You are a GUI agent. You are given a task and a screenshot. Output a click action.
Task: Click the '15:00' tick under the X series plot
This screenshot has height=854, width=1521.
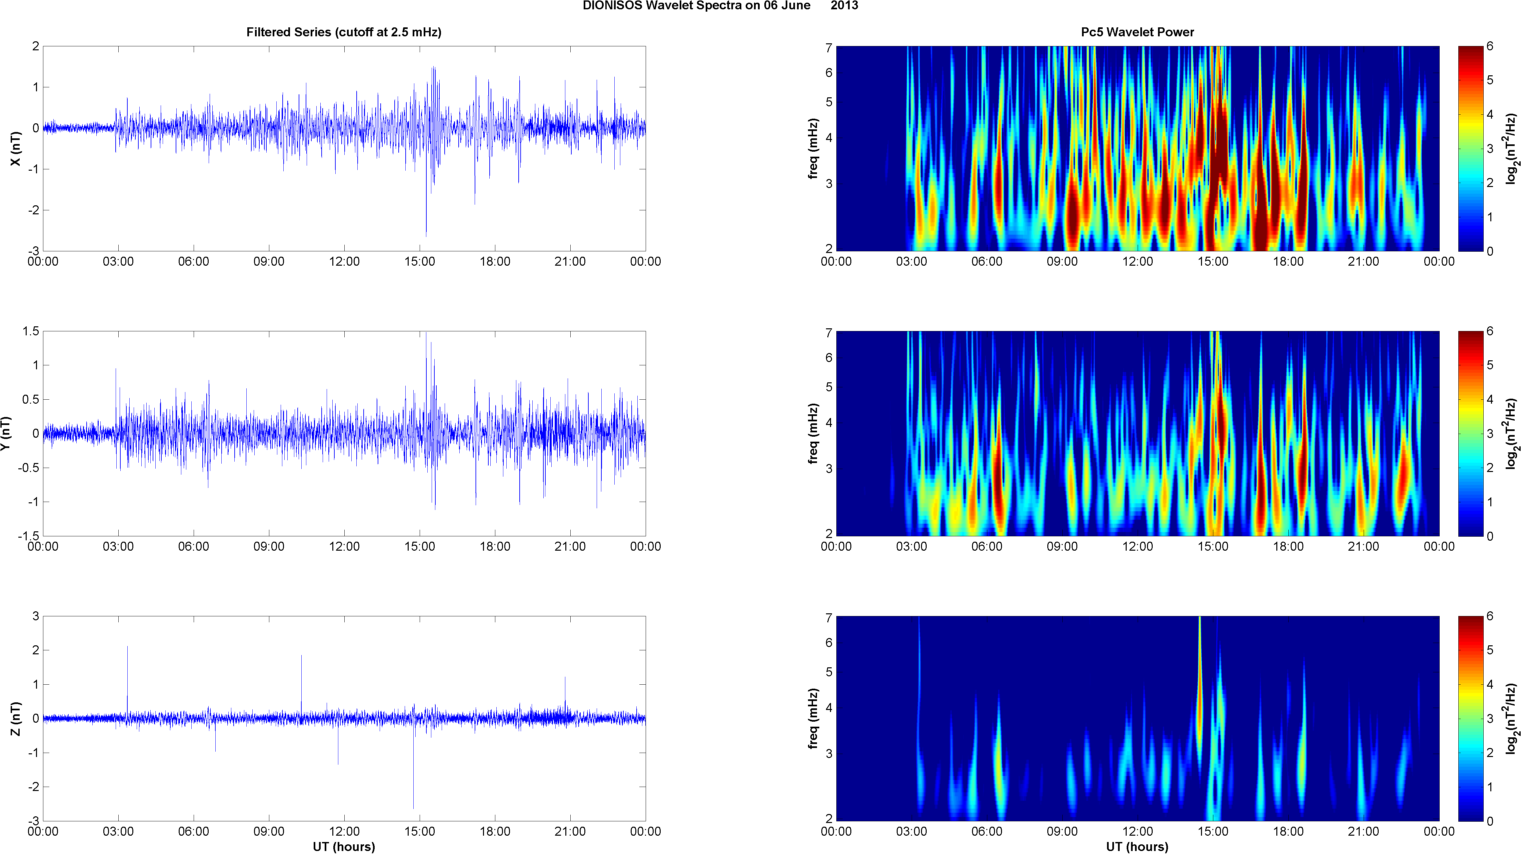[x=420, y=262]
